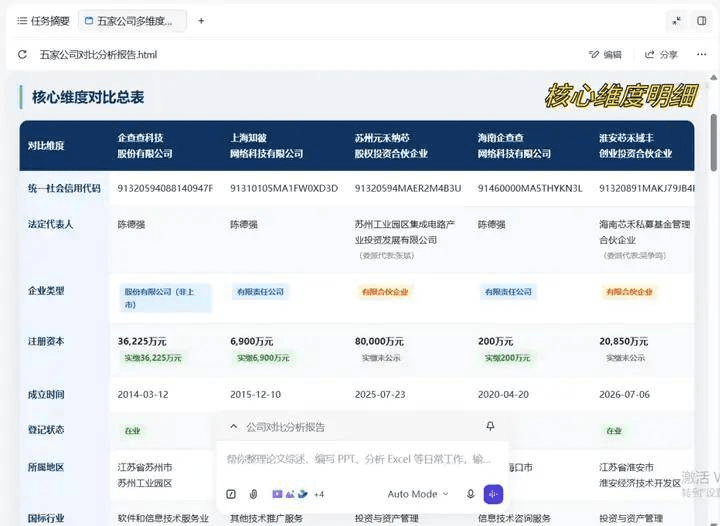Click the vertical scrollbar of the report
Image resolution: width=720 pixels, height=526 pixels.
[x=714, y=142]
